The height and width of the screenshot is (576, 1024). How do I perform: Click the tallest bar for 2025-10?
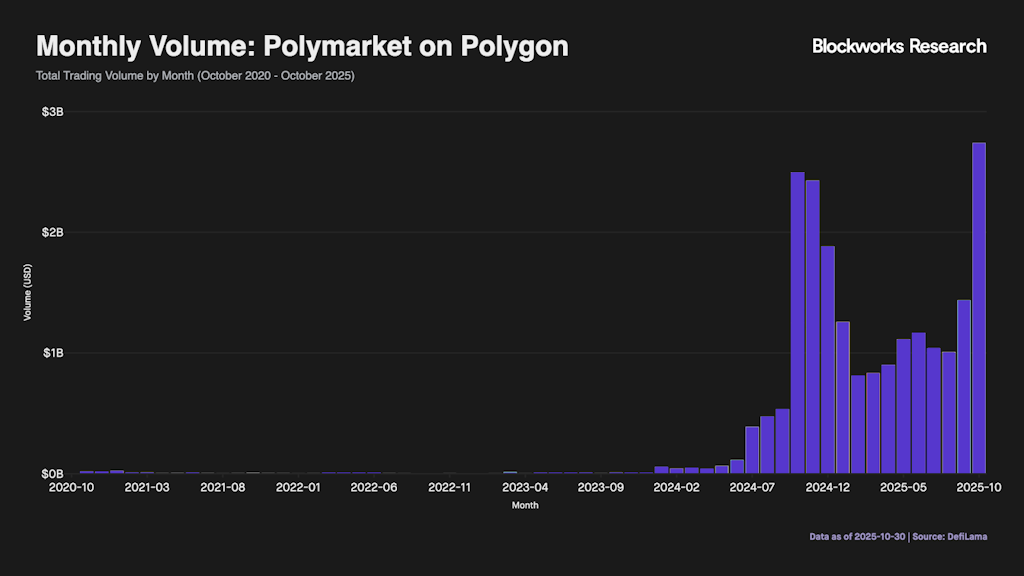tap(979, 308)
